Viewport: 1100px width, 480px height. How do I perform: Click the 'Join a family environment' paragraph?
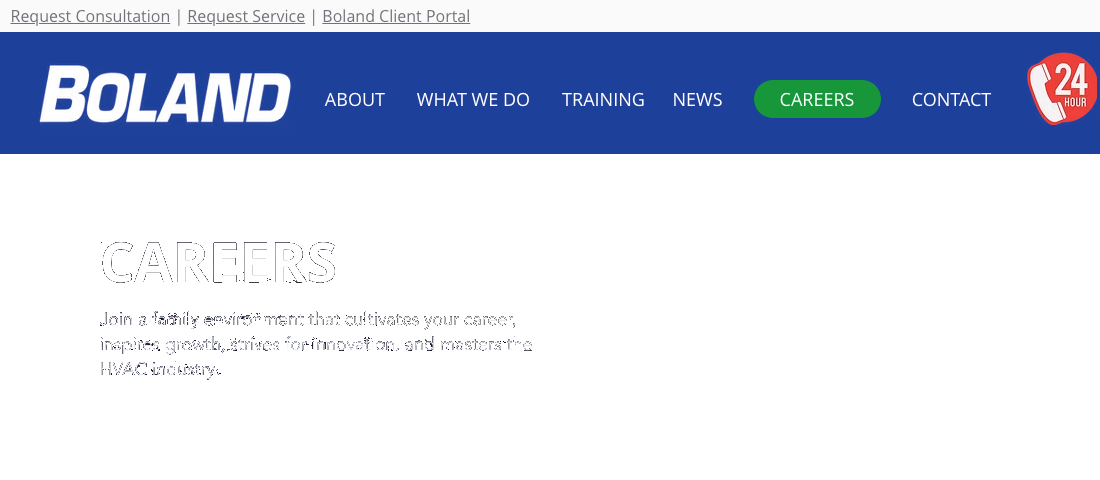[316, 345]
